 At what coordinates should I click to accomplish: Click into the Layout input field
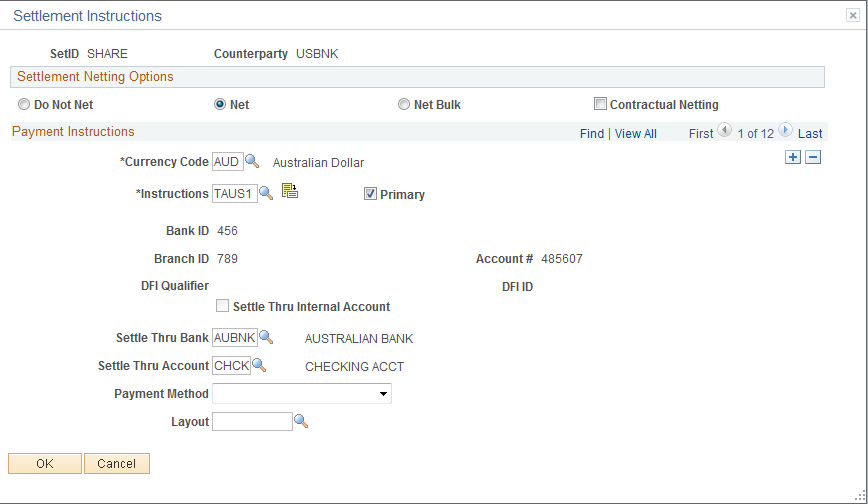pyautogui.click(x=252, y=421)
